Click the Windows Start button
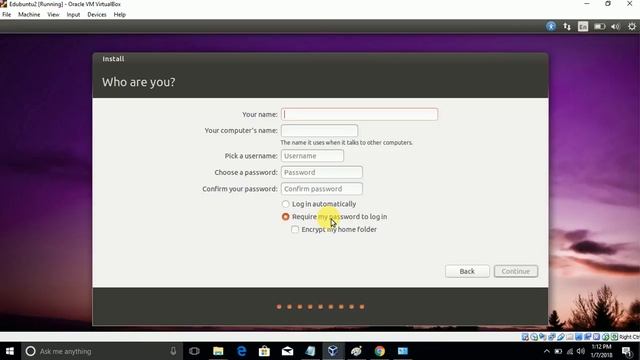640x360 pixels. (10, 351)
